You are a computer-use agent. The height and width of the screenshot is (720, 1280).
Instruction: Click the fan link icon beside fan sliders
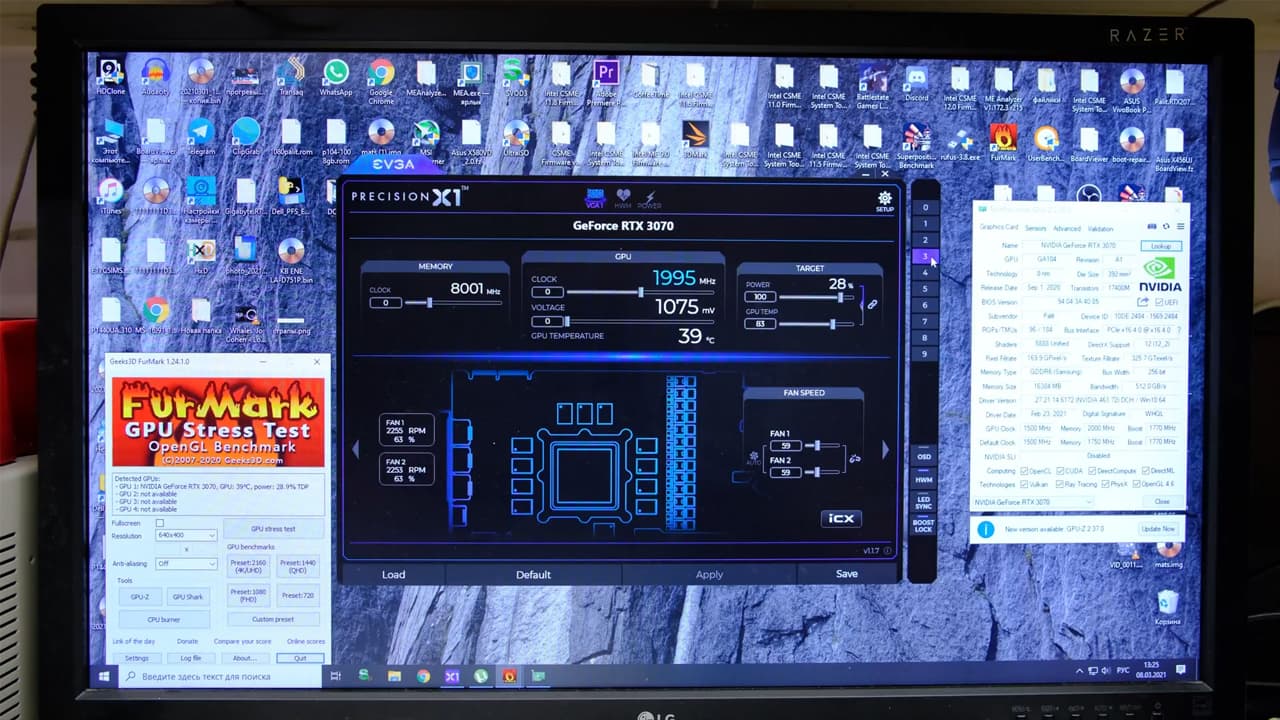click(855, 459)
